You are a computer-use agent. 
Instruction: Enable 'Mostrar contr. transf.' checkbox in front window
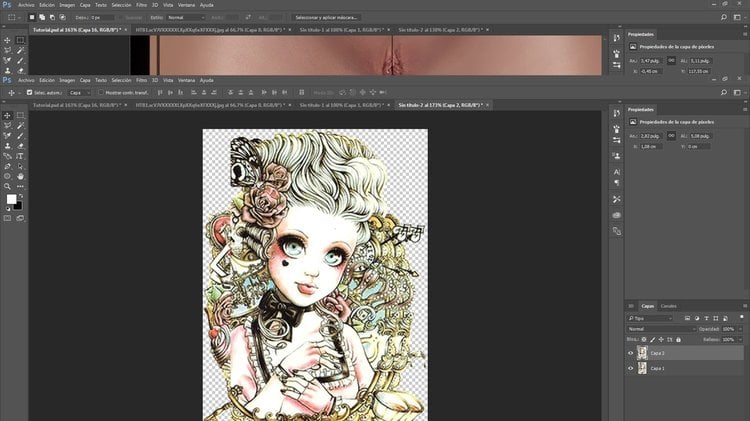[x=101, y=92]
